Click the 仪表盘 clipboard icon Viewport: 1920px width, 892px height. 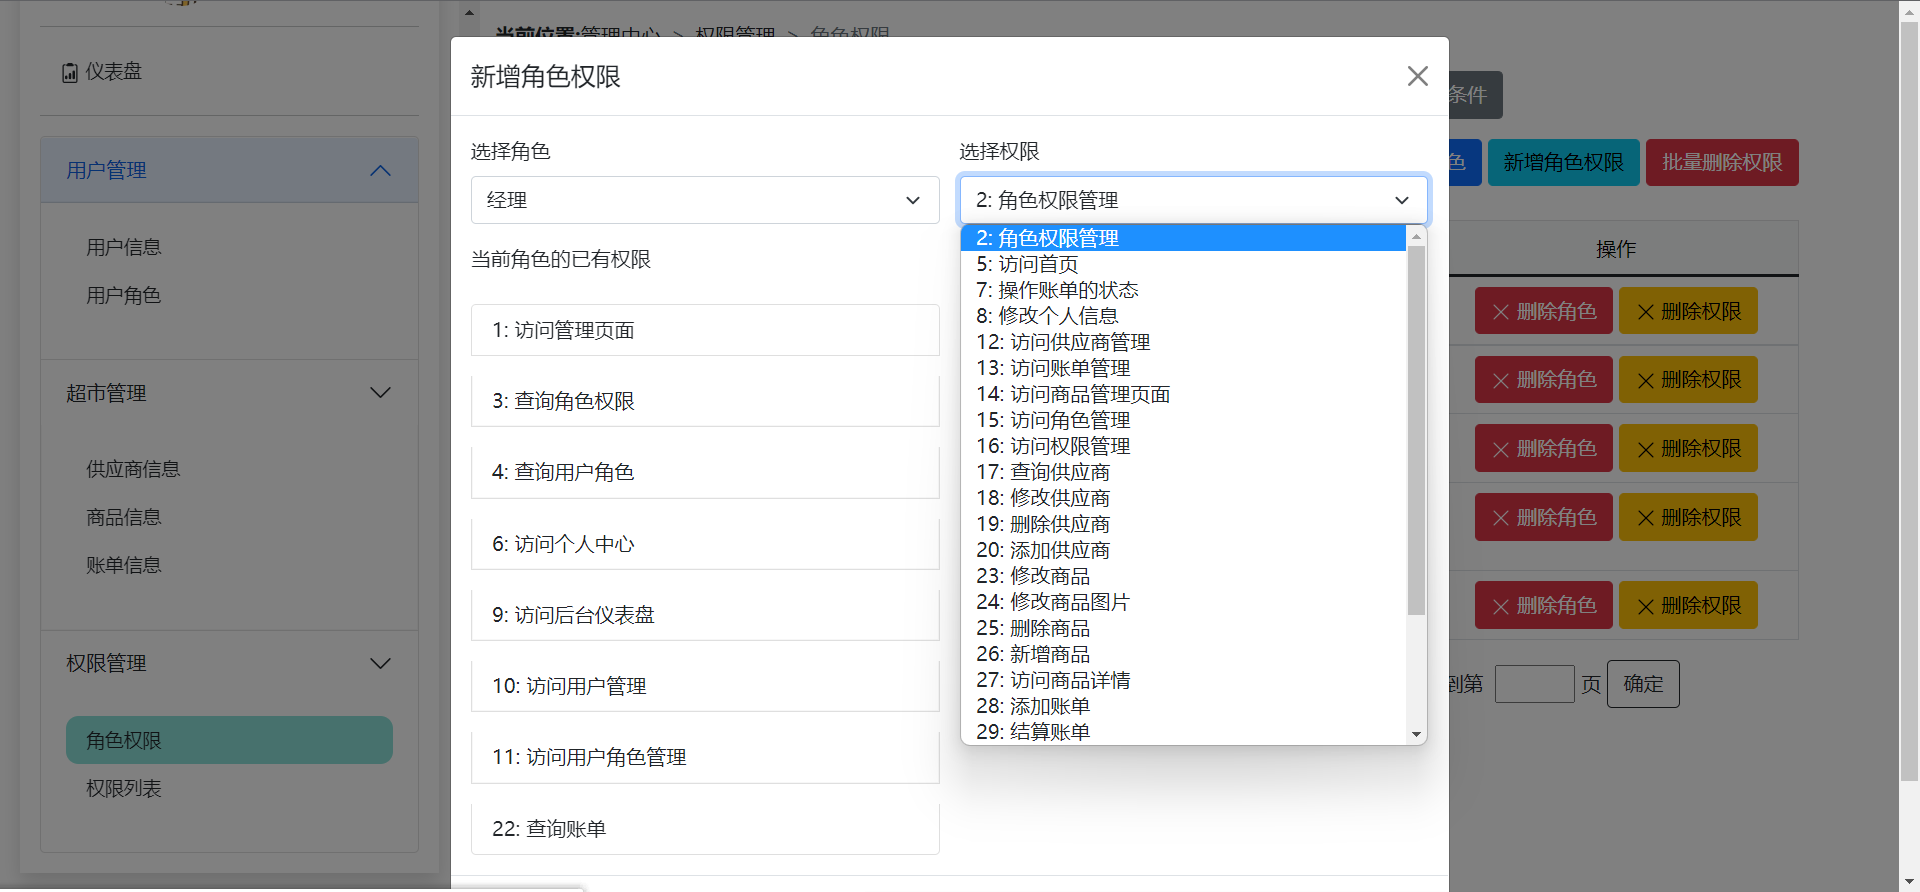tap(70, 73)
